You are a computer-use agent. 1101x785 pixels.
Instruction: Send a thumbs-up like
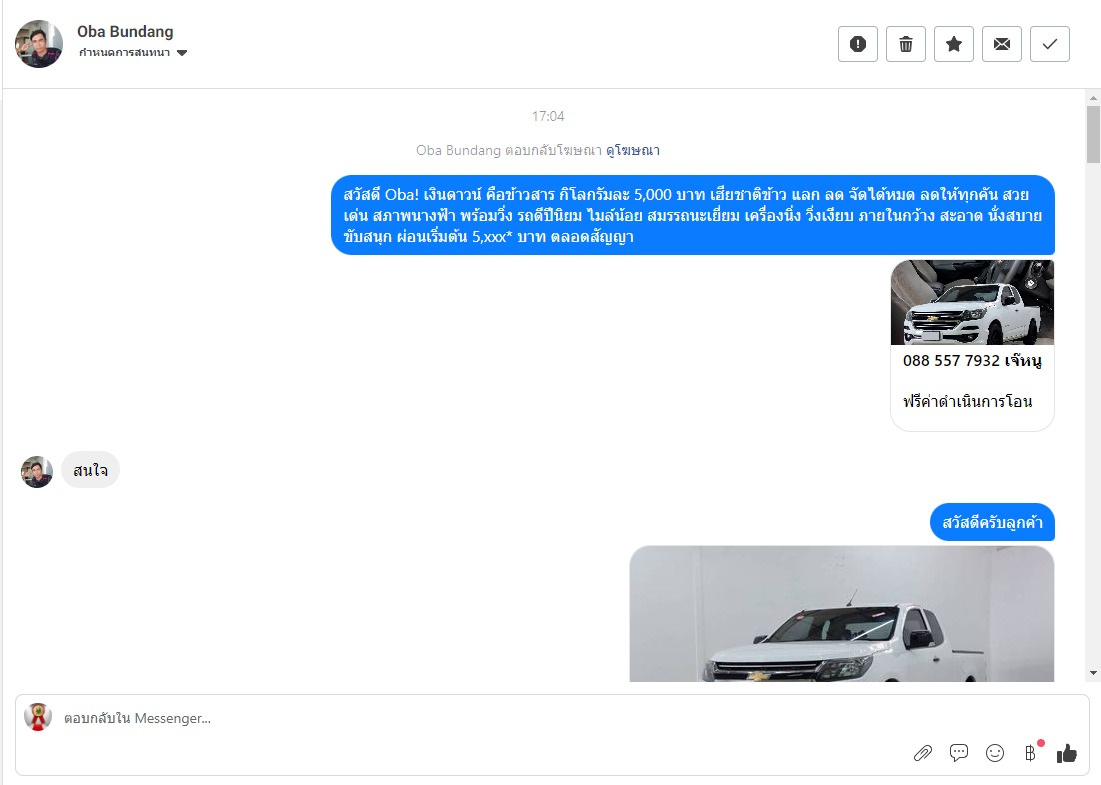click(x=1067, y=753)
